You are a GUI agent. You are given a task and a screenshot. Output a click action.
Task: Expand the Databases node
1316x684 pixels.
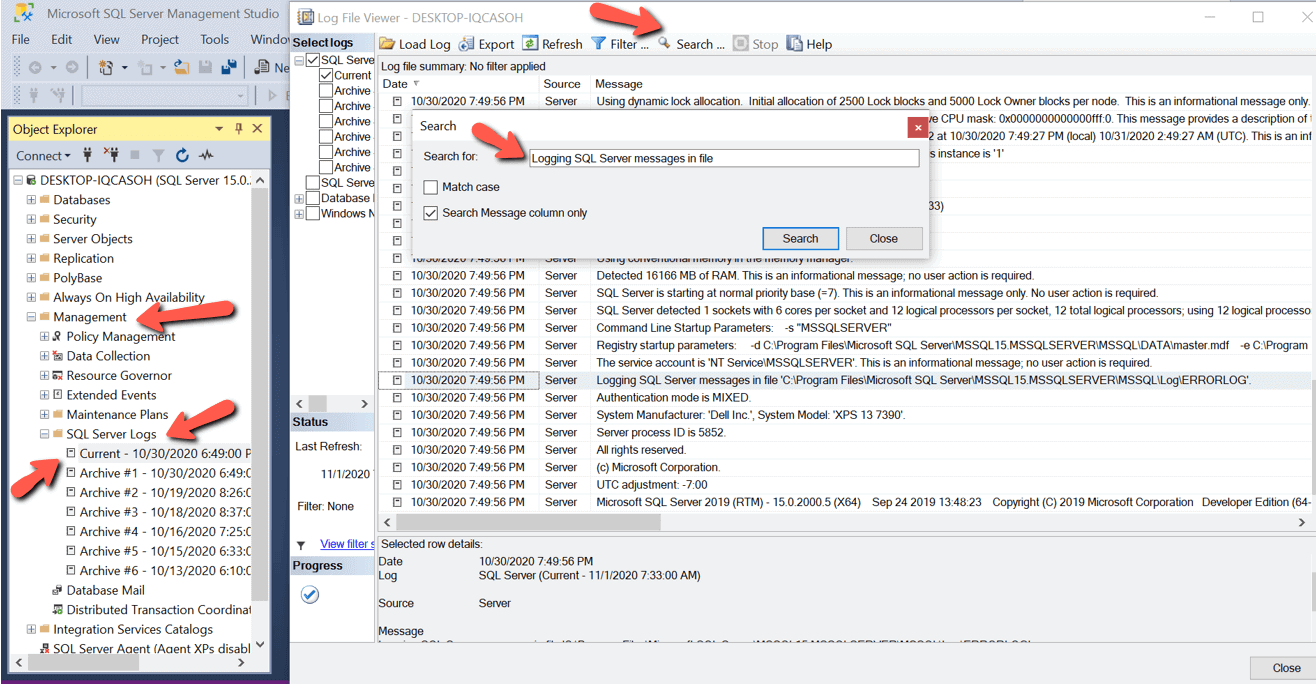(30, 199)
